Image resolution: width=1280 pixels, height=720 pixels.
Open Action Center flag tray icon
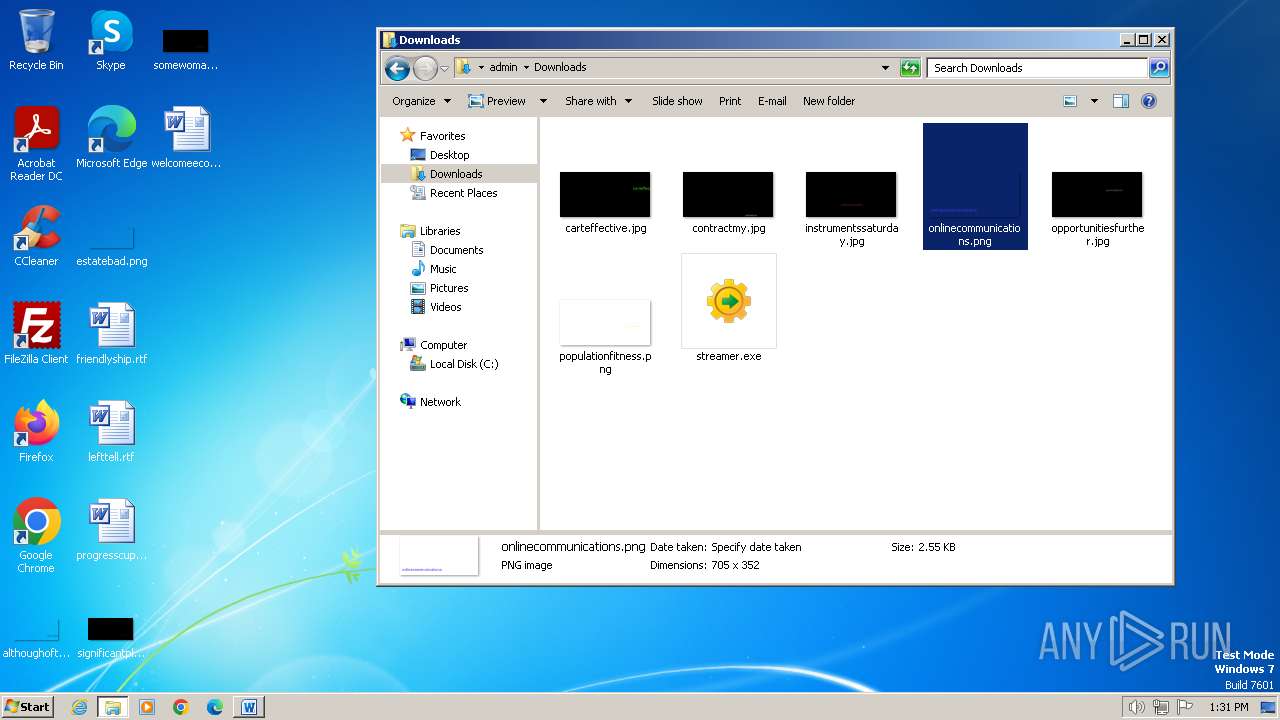coord(1186,707)
